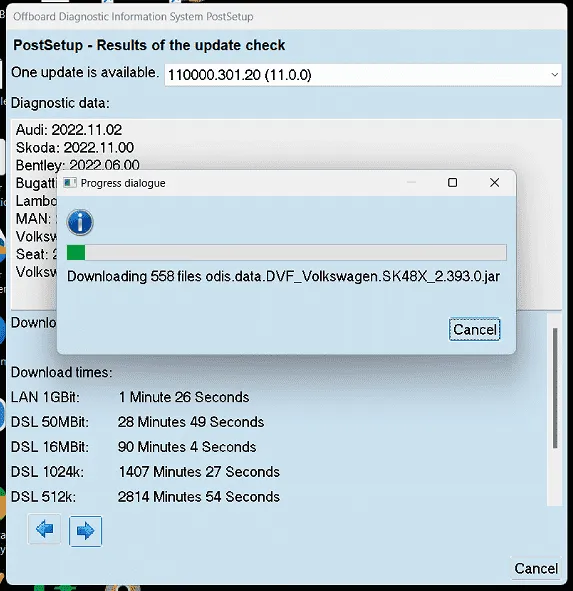The image size is (573, 591).
Task: Click the green download progress bar
Action: [286, 253]
